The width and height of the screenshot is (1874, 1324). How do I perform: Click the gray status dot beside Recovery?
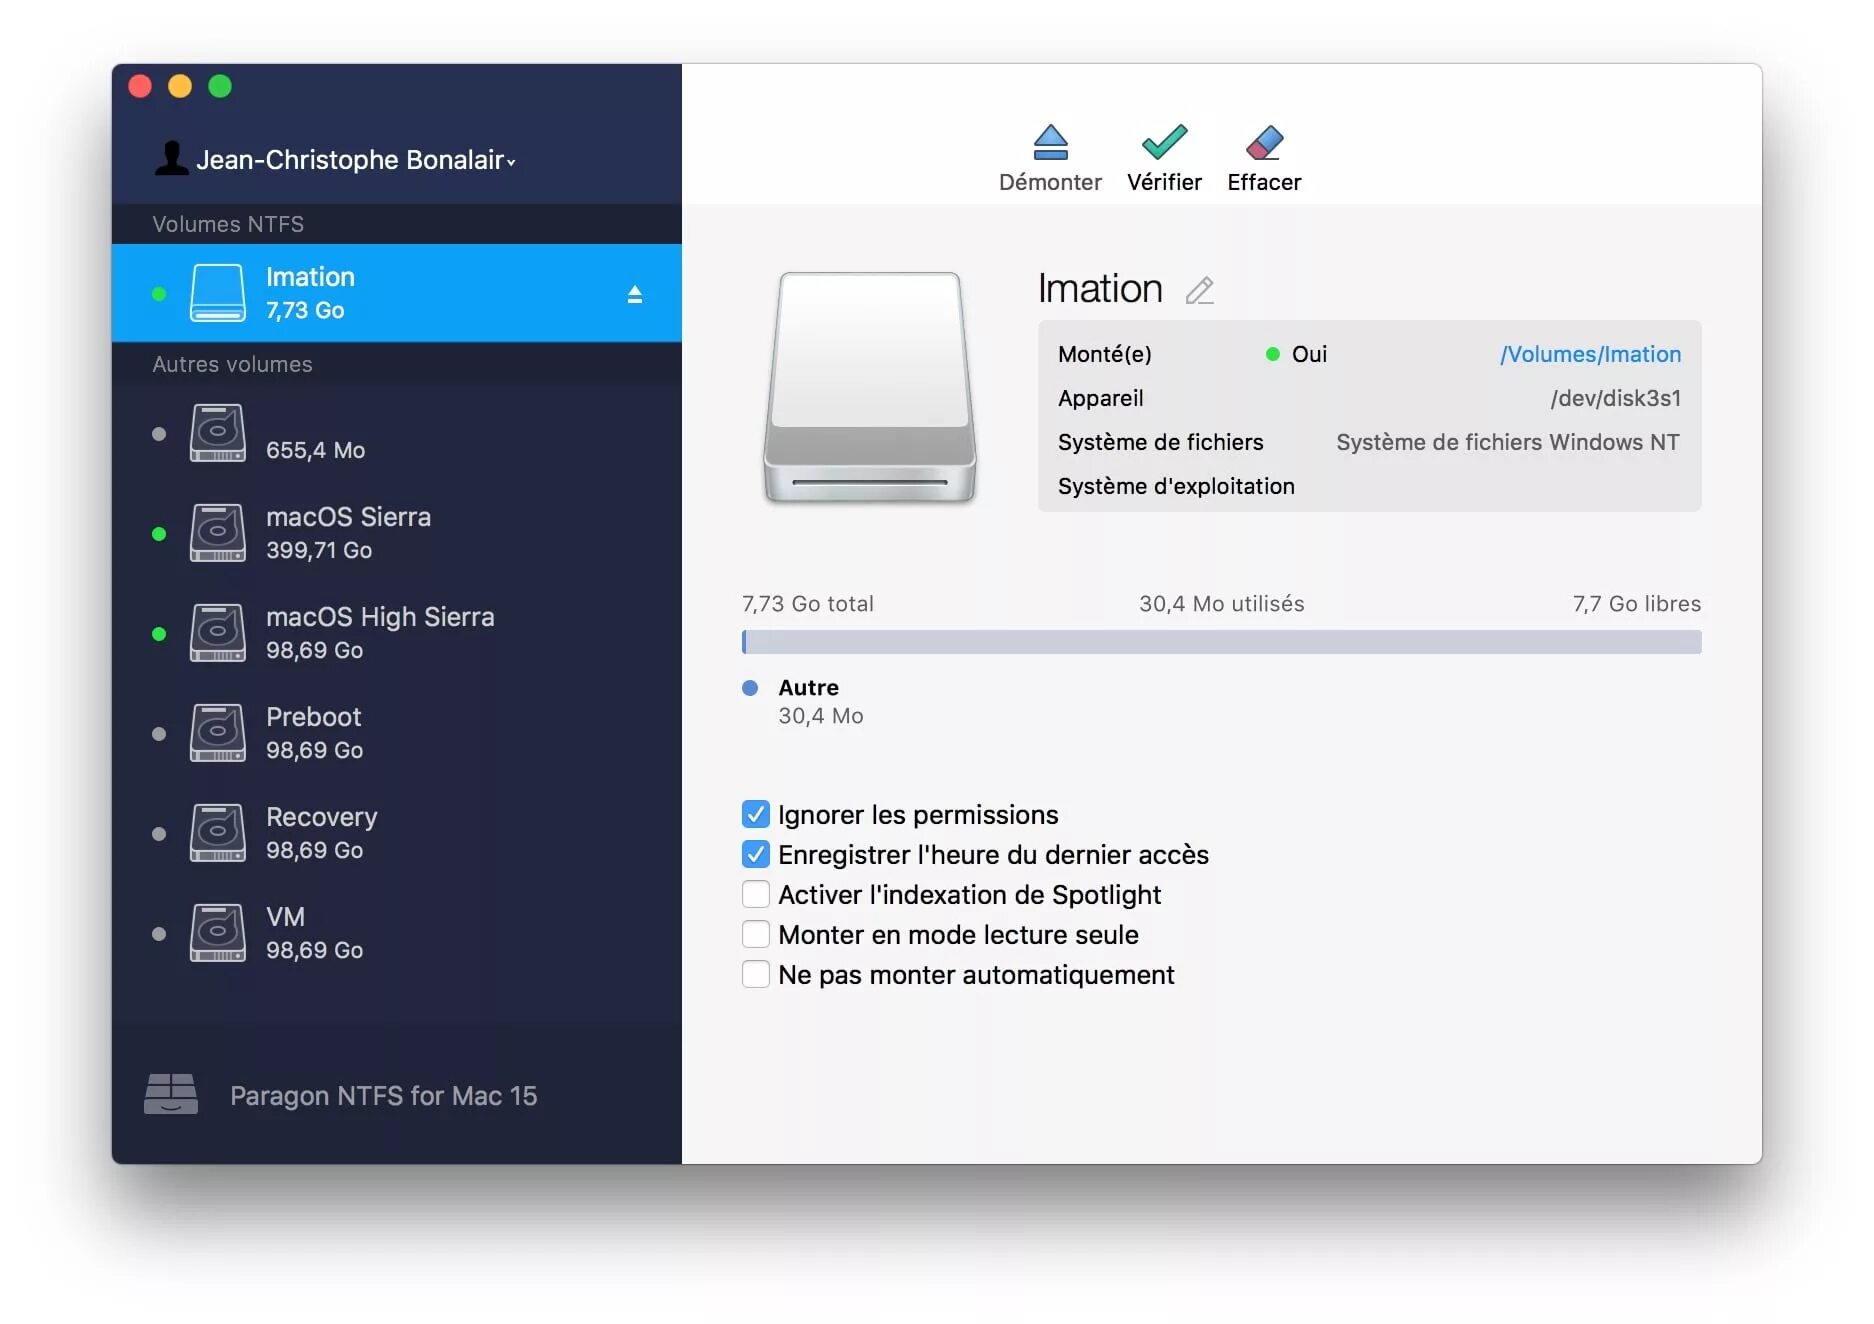point(159,834)
